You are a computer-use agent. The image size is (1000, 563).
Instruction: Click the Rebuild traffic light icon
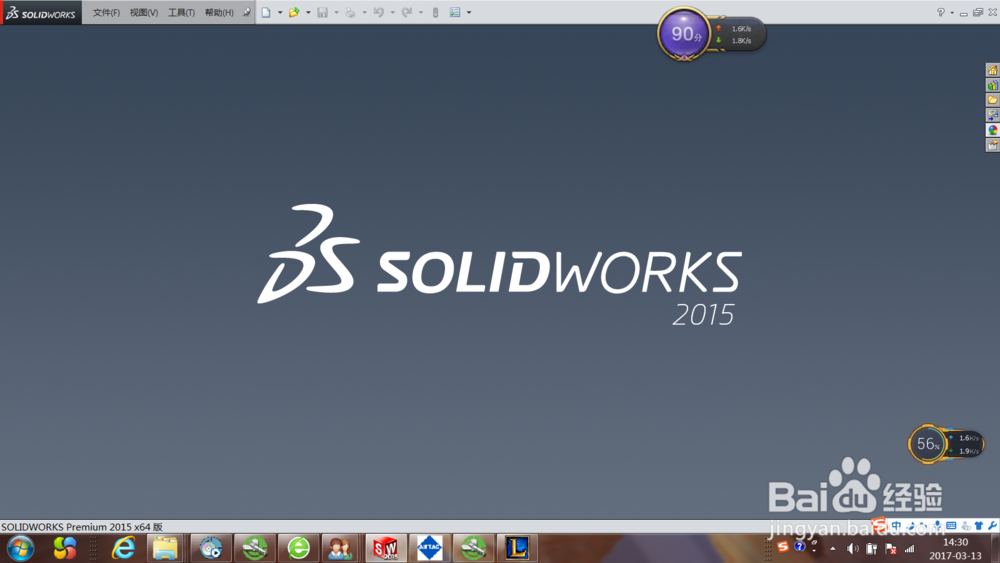coord(435,12)
